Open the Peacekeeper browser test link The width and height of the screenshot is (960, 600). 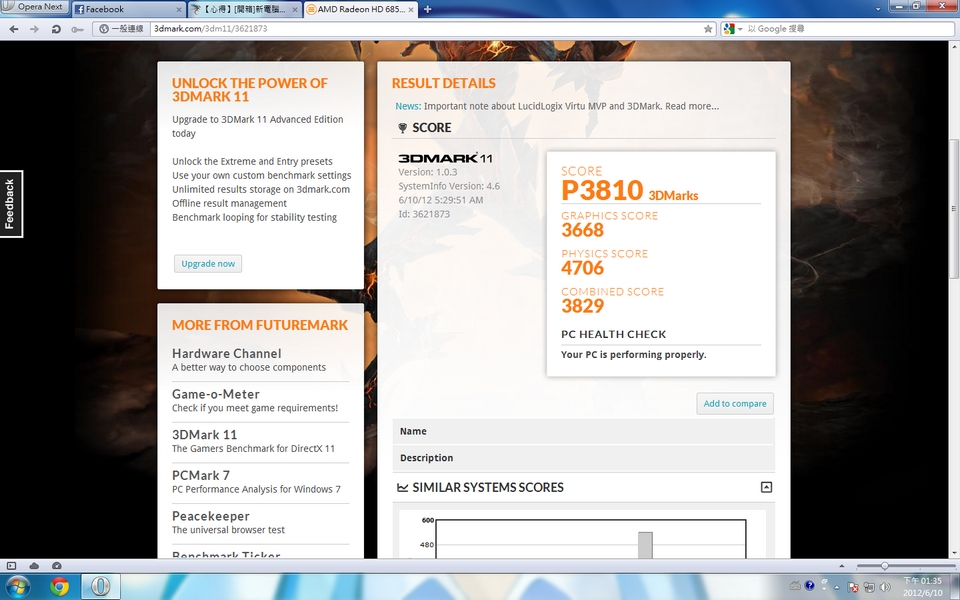tap(211, 516)
